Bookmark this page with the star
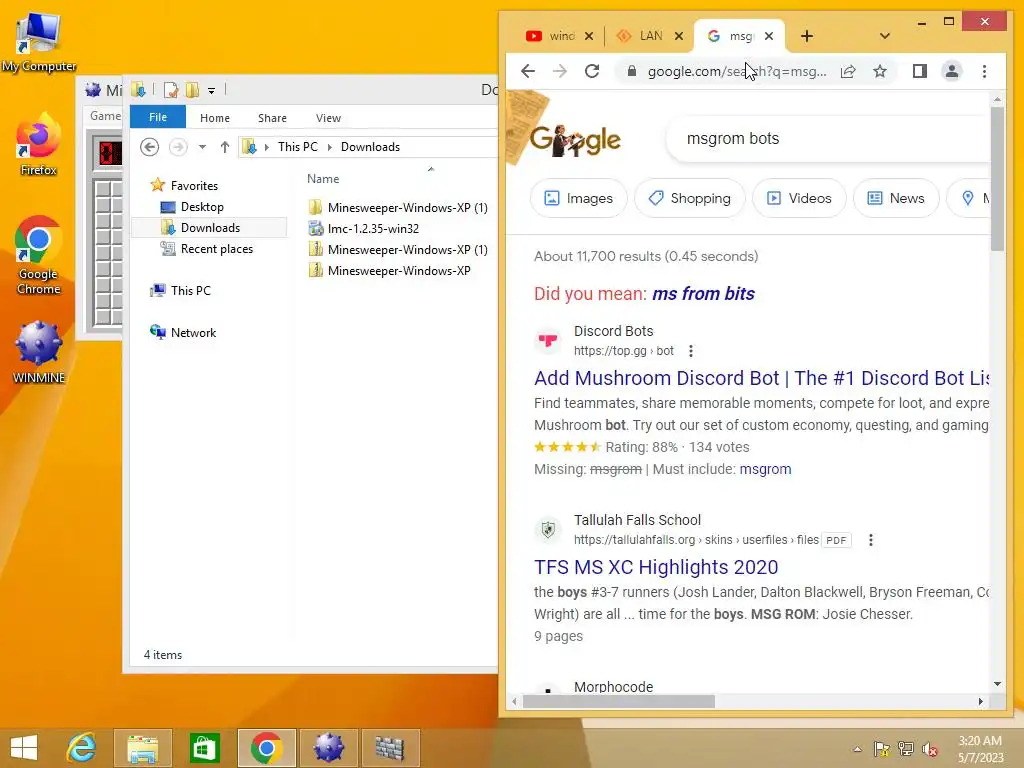Screen dimensions: 1024x768 tap(880, 71)
